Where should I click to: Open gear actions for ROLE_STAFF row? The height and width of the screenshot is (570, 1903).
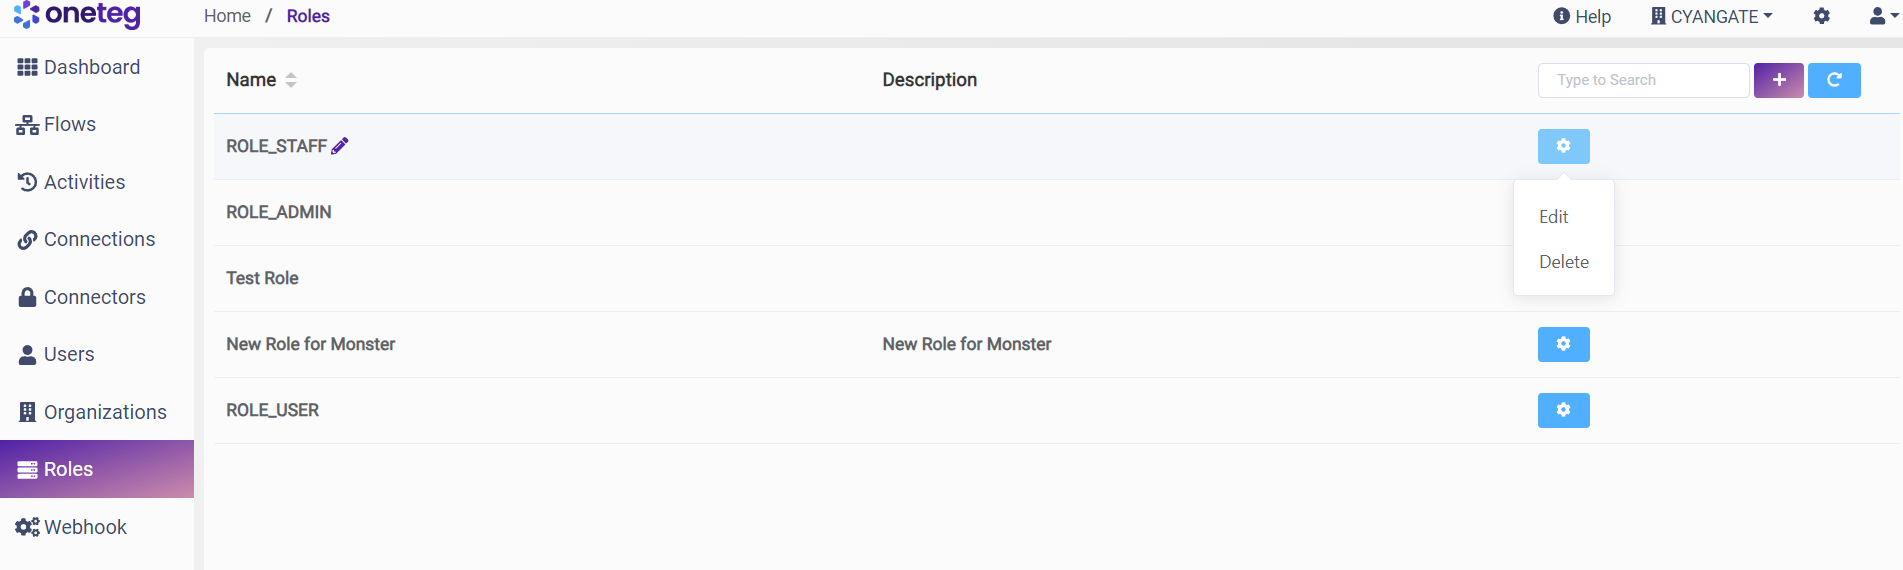1563,146
